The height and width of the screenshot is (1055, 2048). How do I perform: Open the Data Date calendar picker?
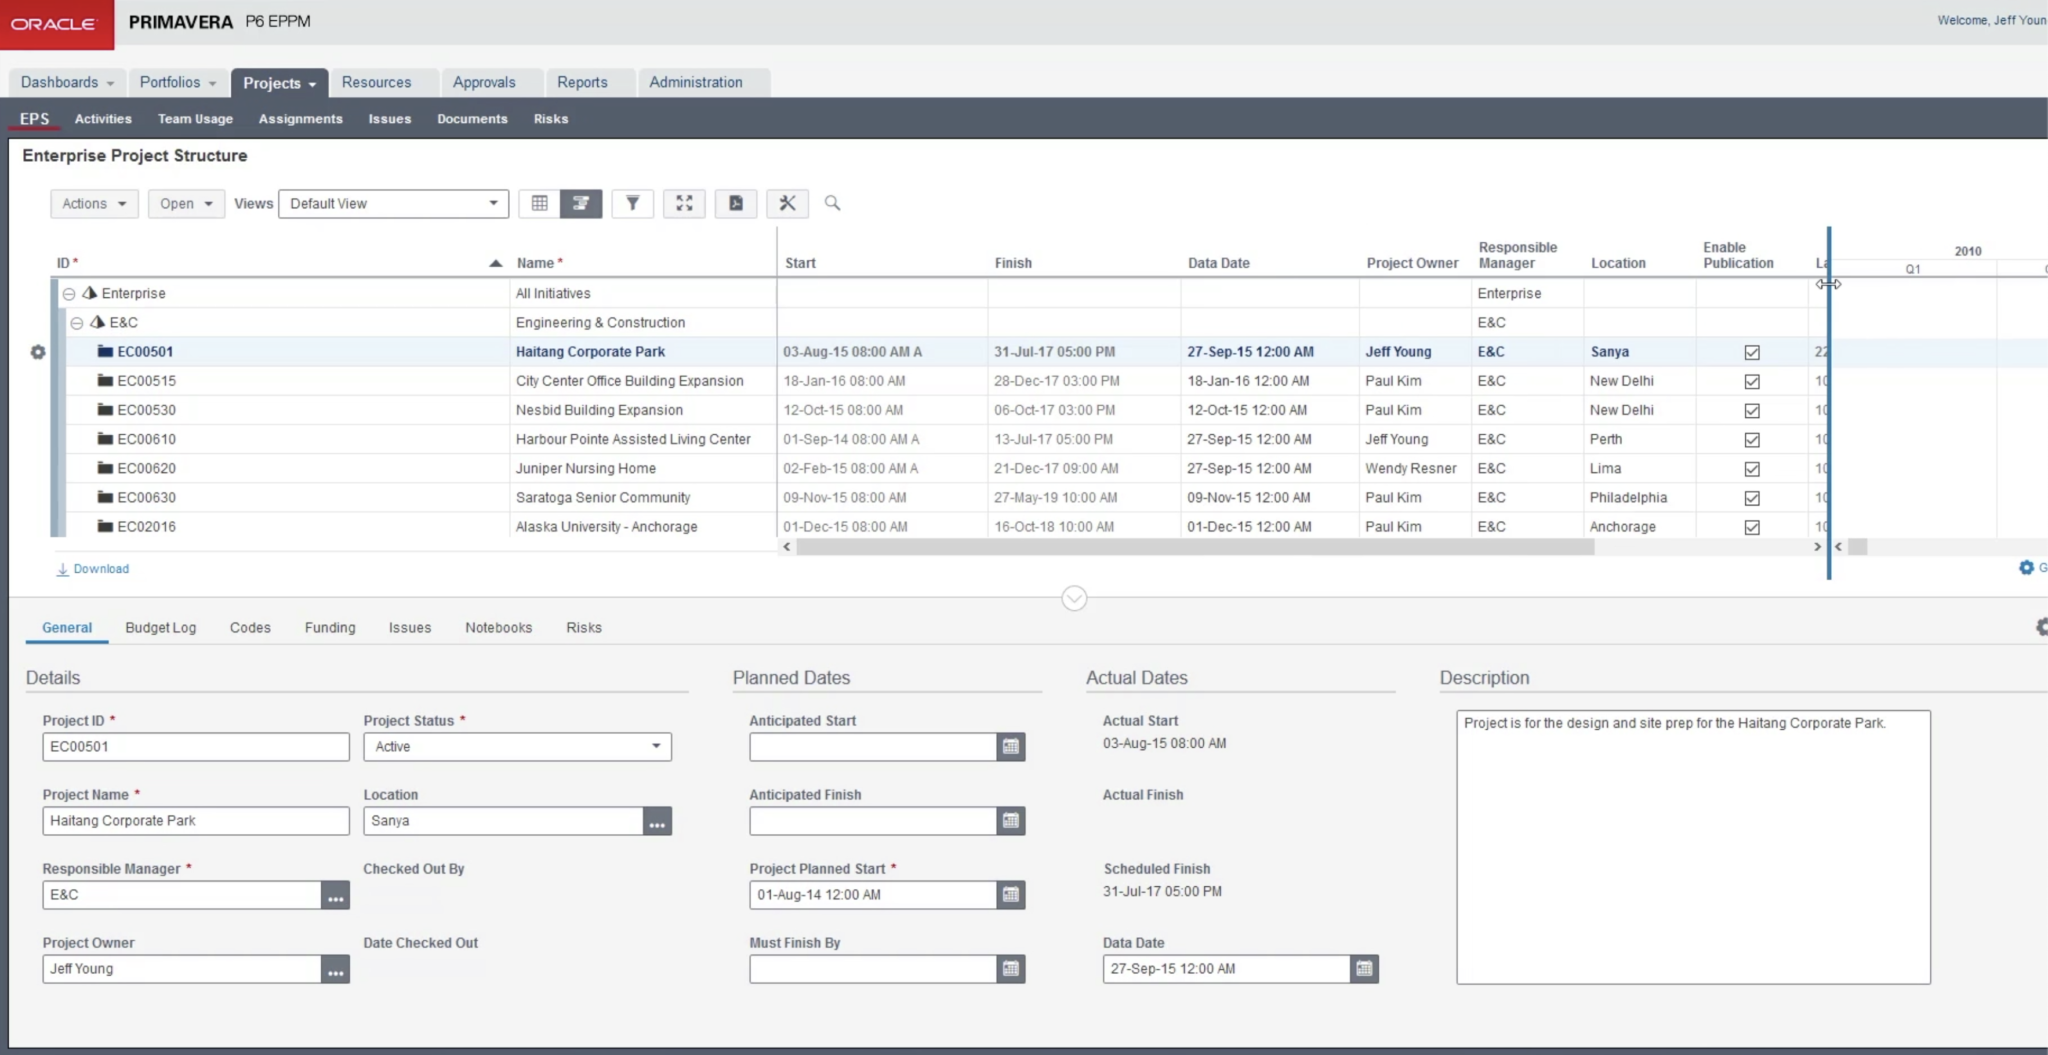tap(1363, 968)
